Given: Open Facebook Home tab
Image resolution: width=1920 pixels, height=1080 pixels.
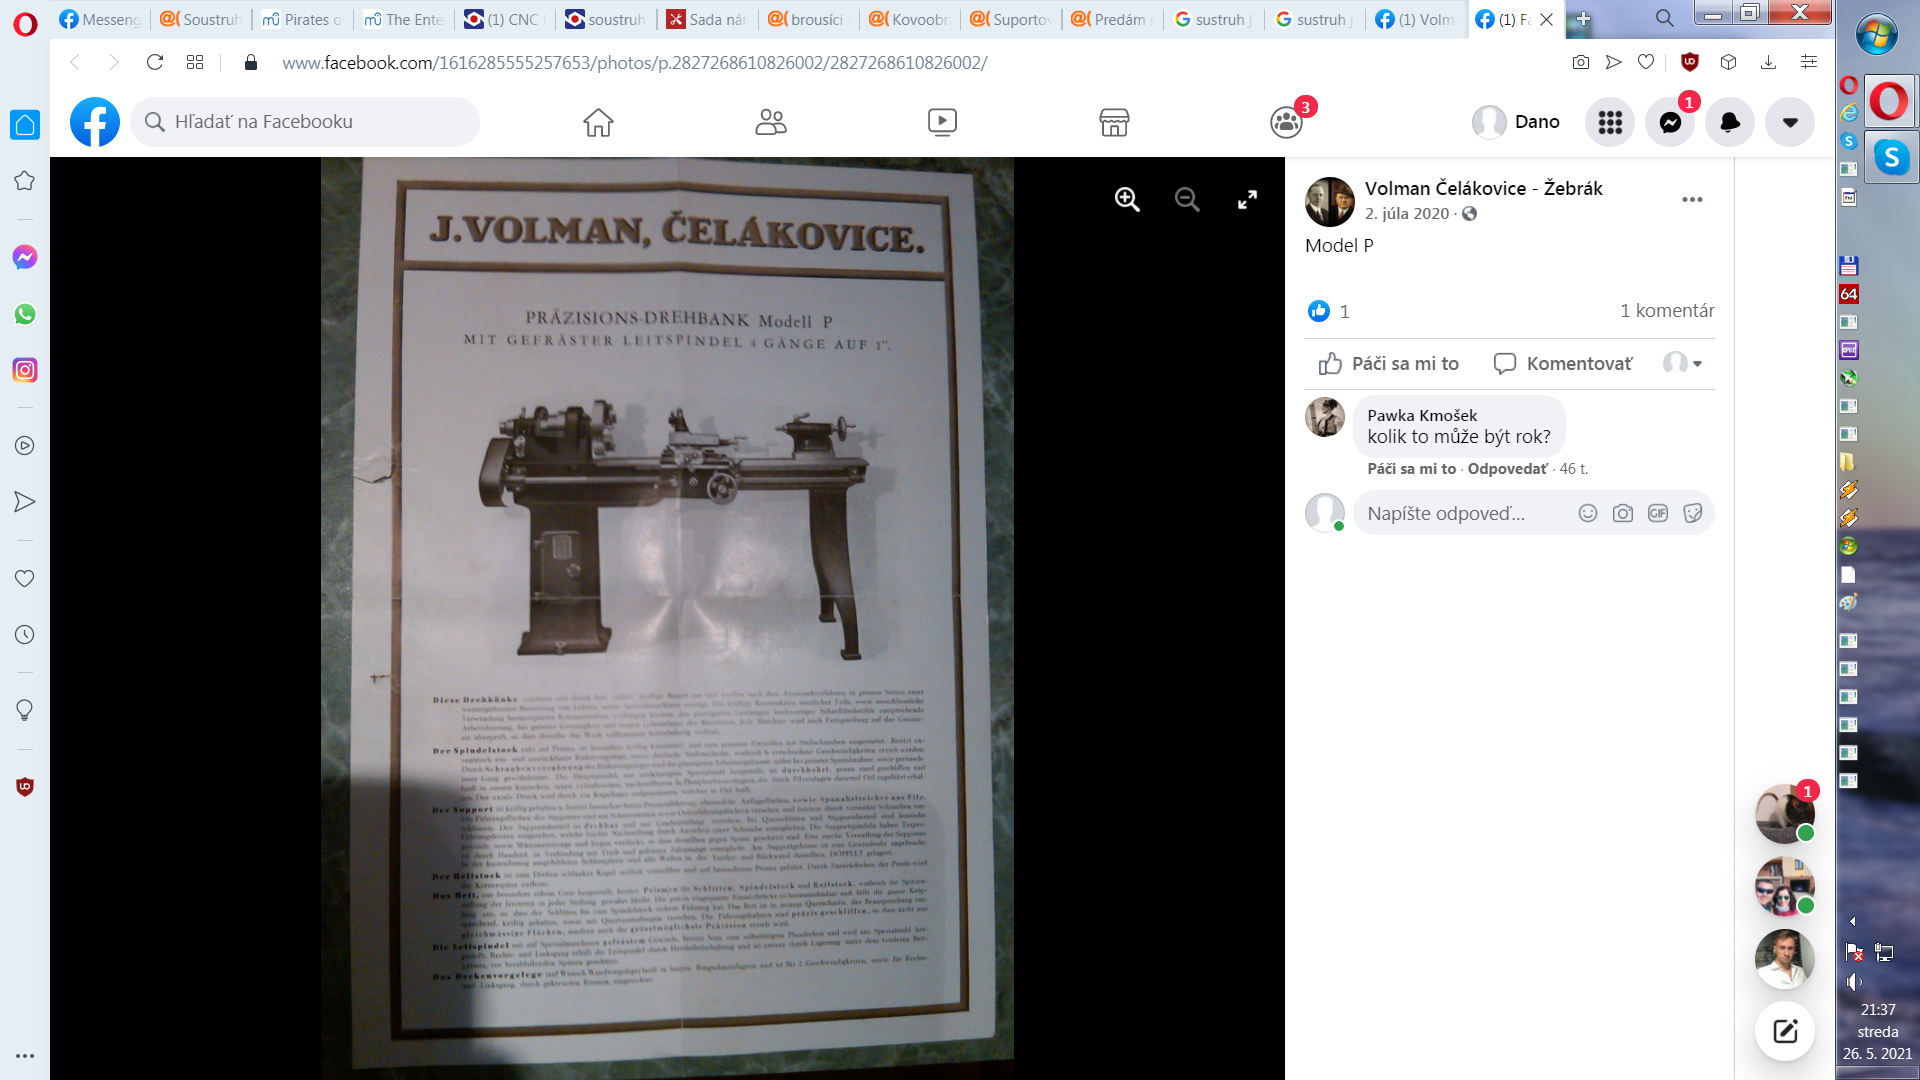Looking at the screenshot, I should point(598,122).
